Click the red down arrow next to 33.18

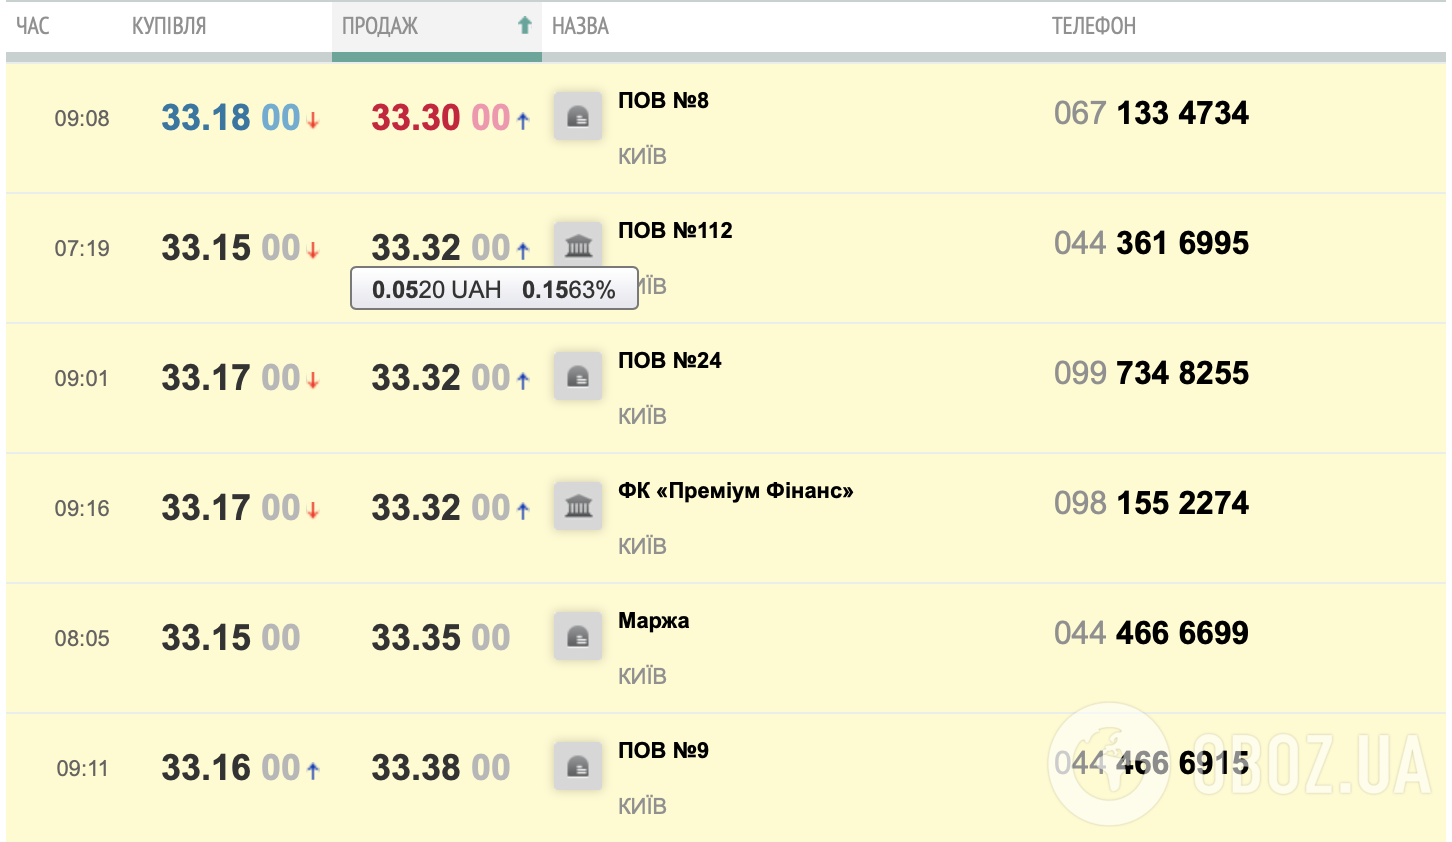tap(313, 121)
